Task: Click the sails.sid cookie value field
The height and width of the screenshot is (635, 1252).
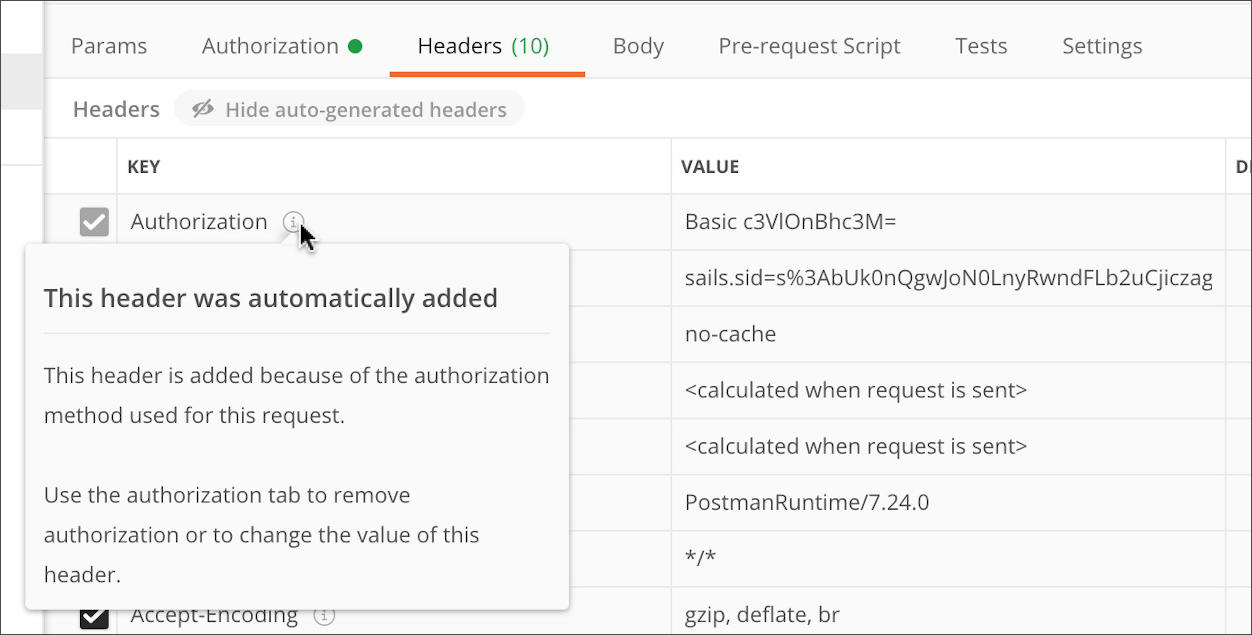Action: [900, 278]
